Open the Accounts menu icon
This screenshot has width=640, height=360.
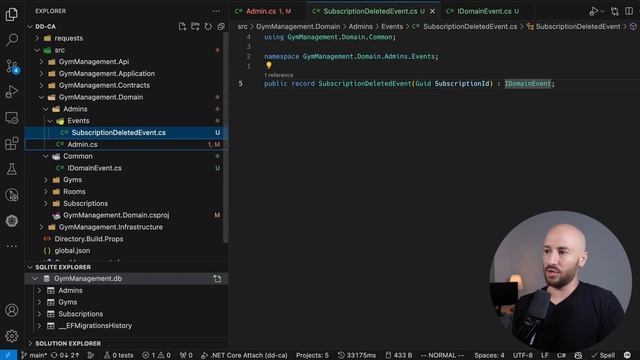click(x=11, y=310)
